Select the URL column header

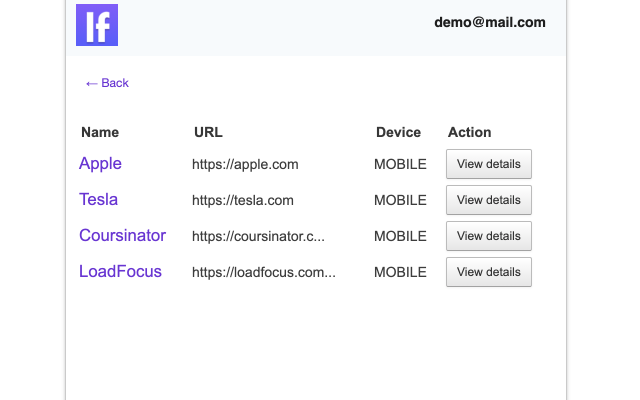(x=208, y=132)
